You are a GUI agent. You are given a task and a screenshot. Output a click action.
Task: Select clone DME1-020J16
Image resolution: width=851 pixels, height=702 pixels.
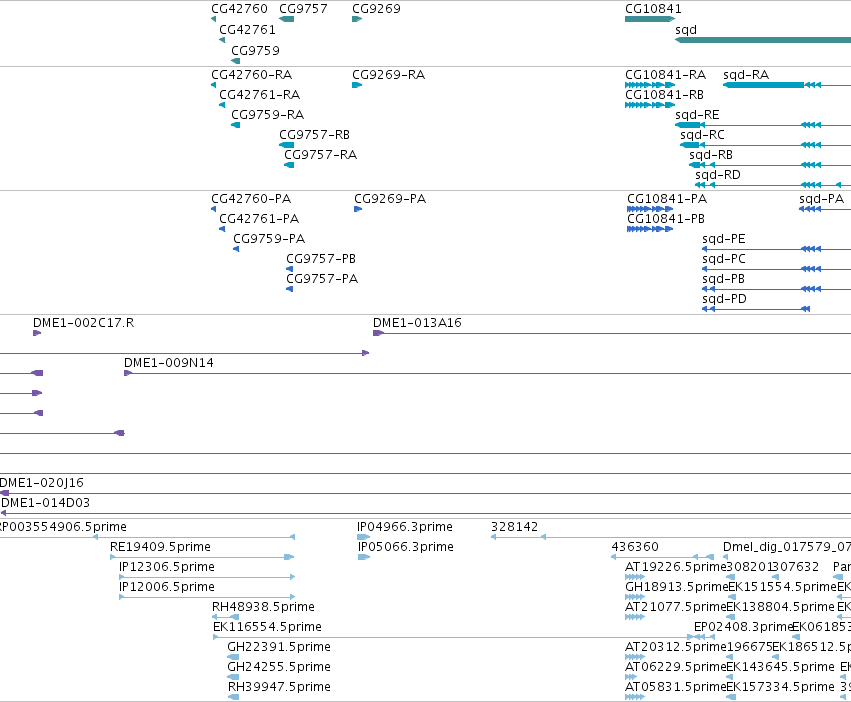tap(42, 483)
